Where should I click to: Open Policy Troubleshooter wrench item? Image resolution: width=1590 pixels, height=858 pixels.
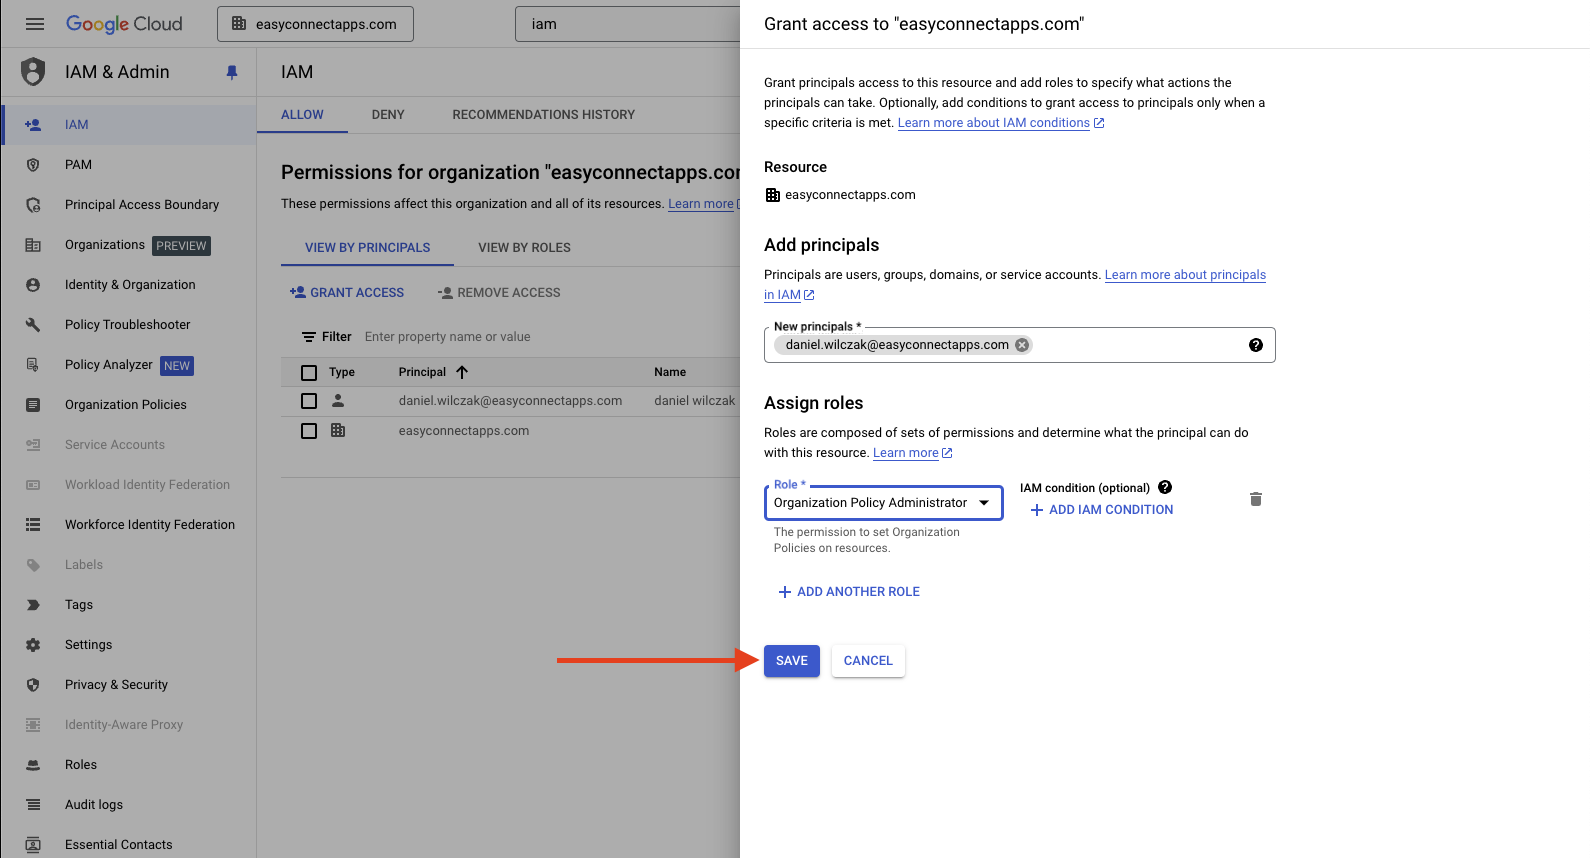(128, 325)
